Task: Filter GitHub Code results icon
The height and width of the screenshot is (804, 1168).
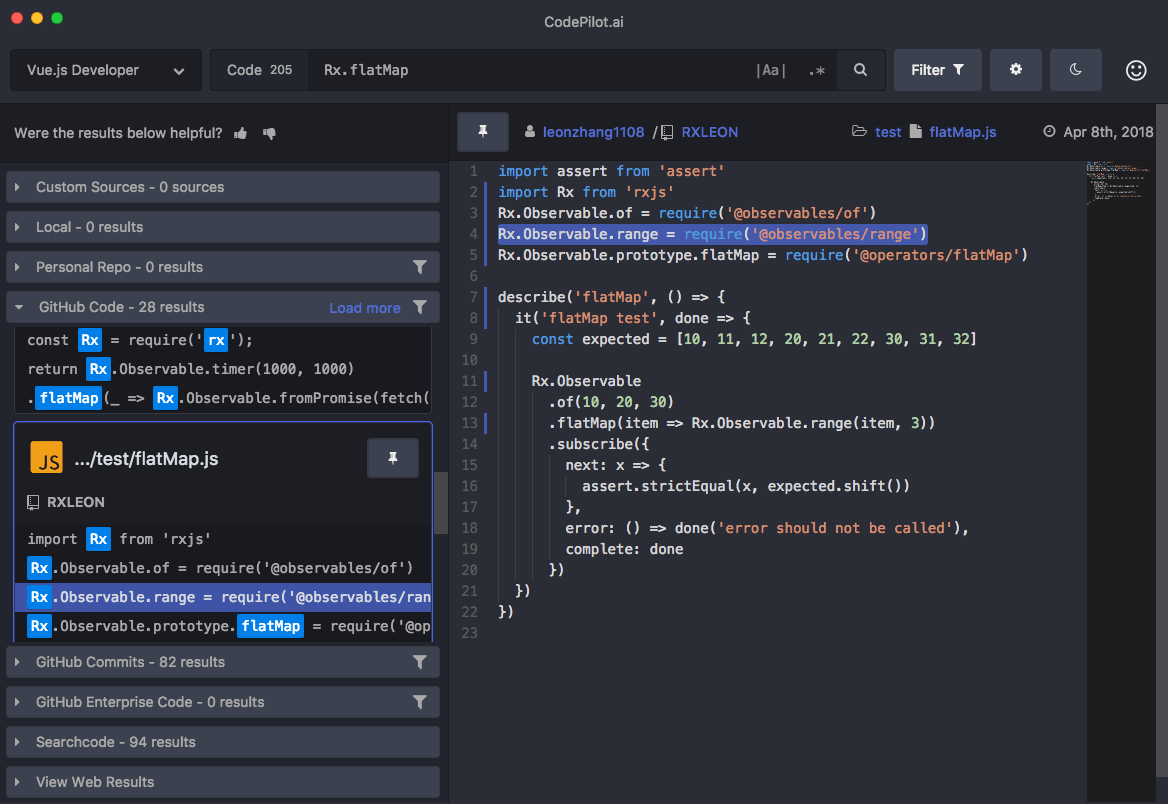Action: 420,307
